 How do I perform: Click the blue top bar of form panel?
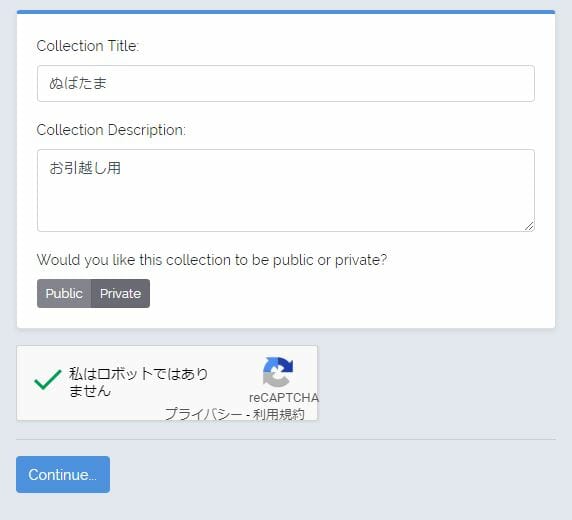coord(286,12)
